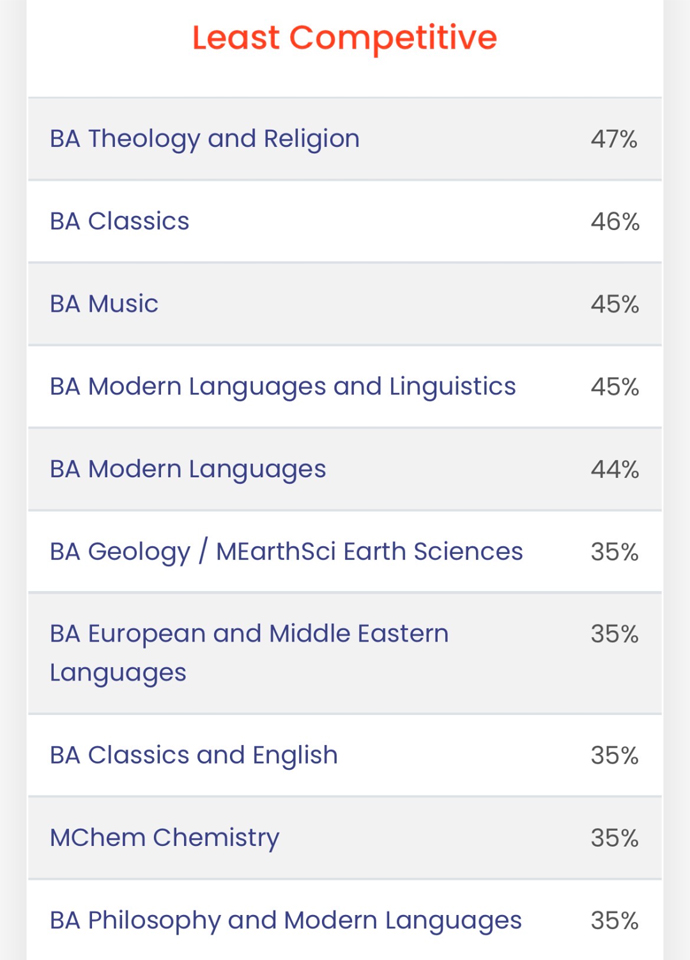Click 35% beside European and Middle Eastern Languages
Screen dimensions: 690x960
tap(614, 634)
